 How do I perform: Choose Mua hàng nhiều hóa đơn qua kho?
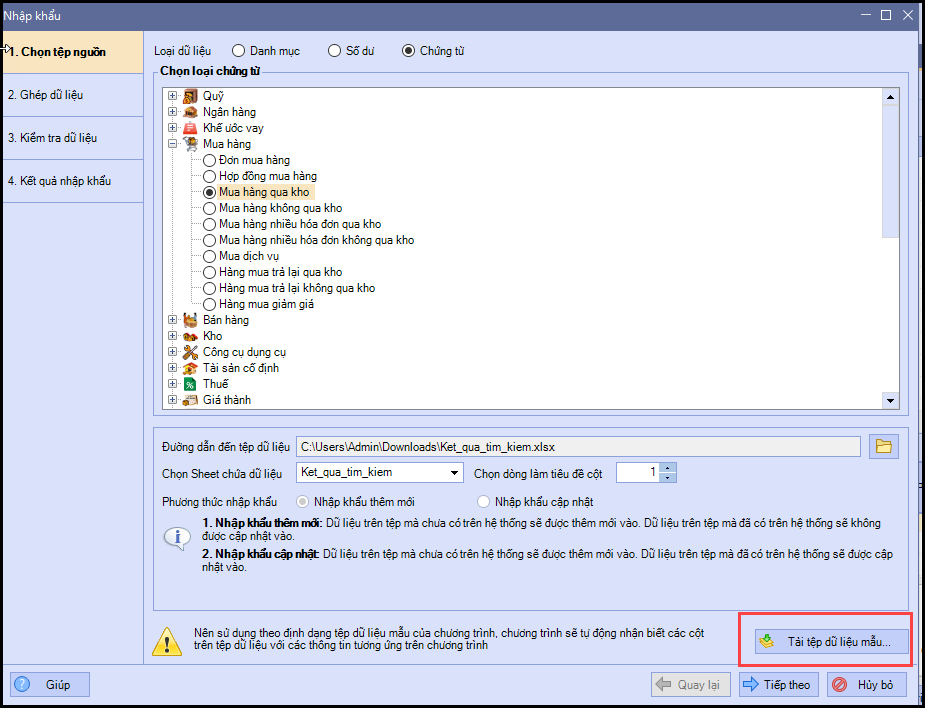coord(209,224)
